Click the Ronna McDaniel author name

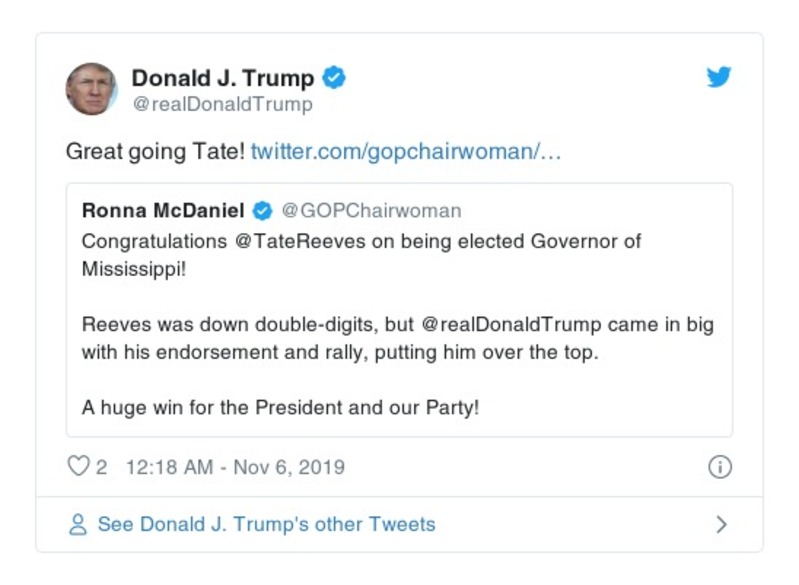tap(164, 211)
